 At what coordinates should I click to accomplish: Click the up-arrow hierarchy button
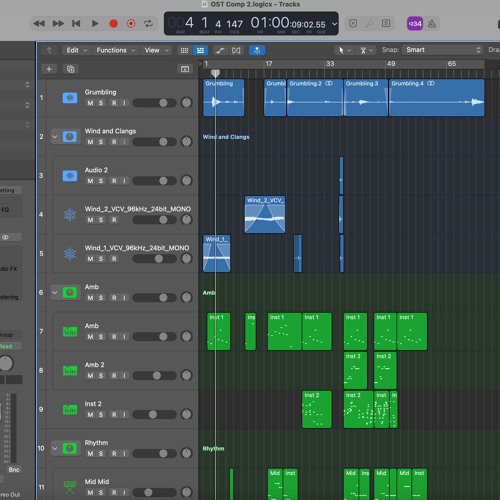pyautogui.click(x=49, y=50)
